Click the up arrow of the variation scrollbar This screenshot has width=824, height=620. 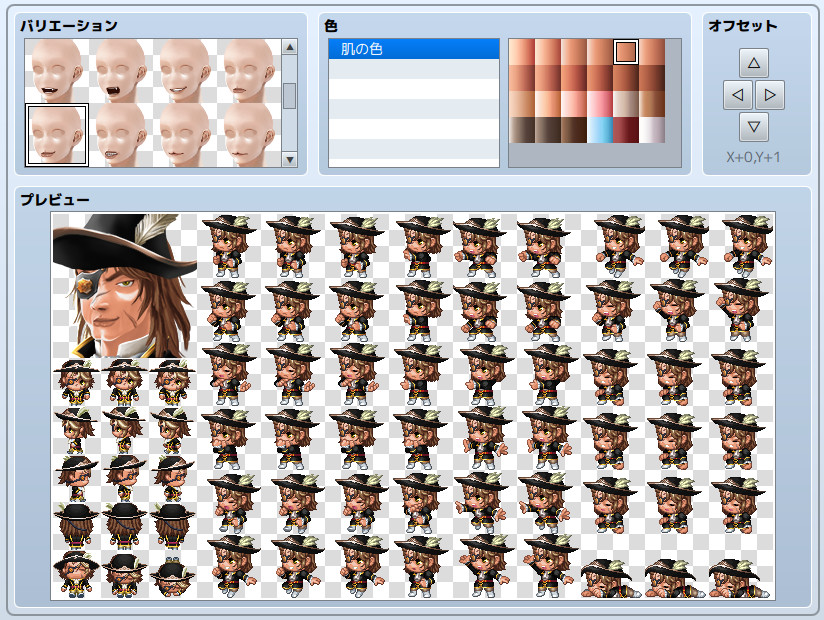tap(290, 48)
